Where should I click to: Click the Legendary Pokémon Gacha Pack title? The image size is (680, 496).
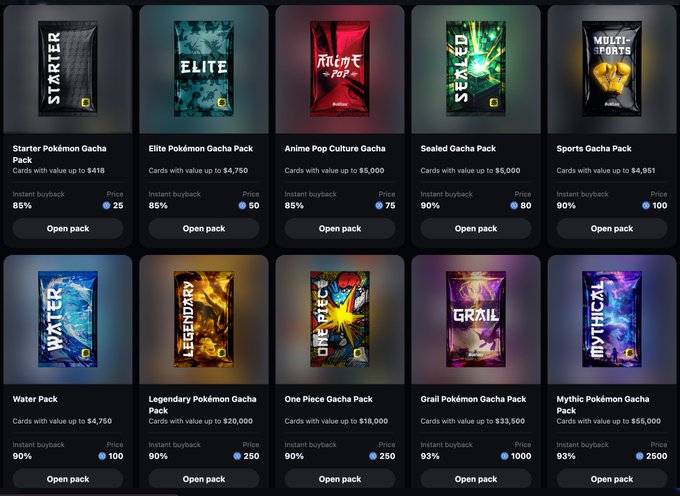point(203,405)
